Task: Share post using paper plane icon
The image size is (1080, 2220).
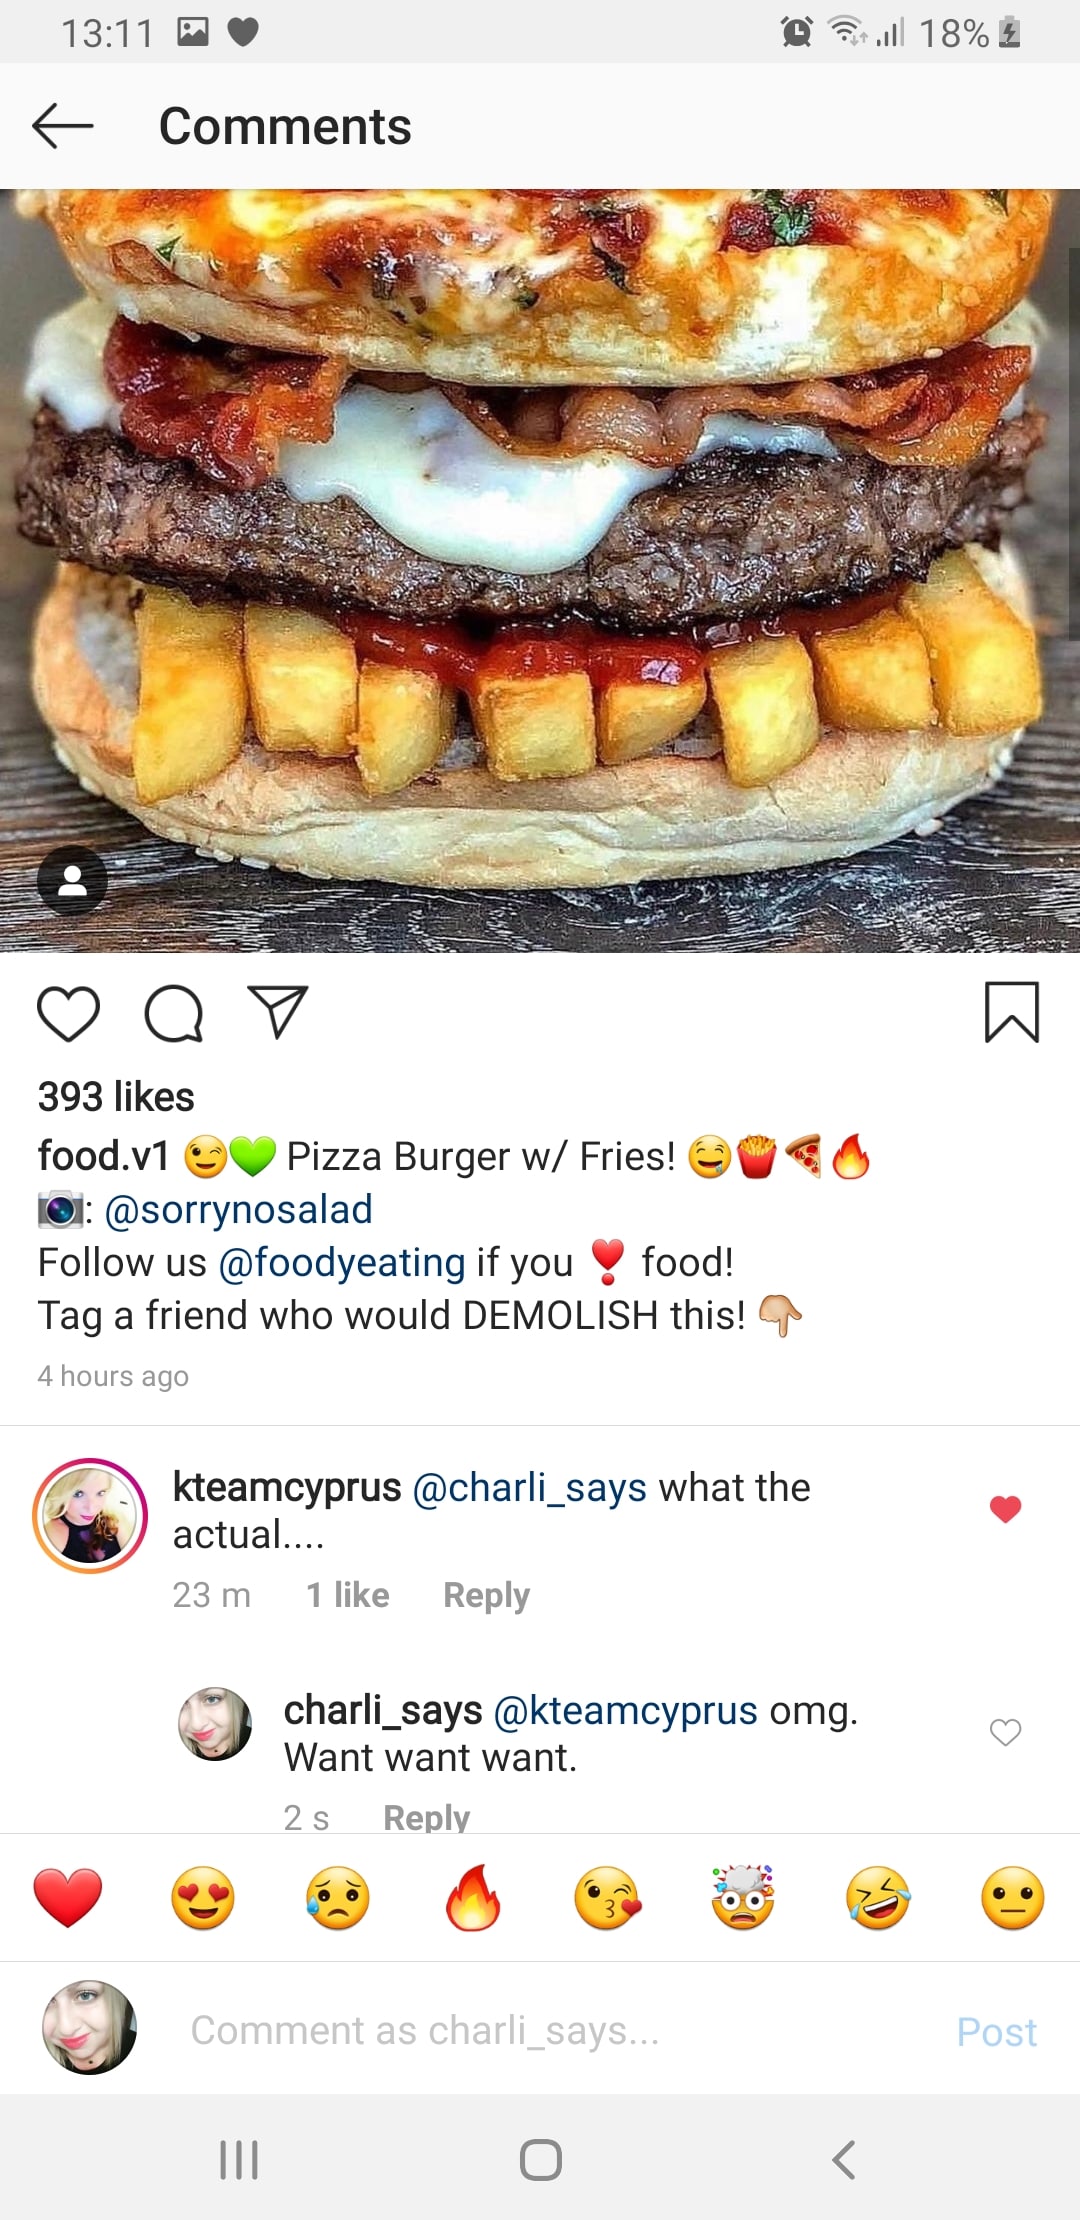Action: pos(277,1011)
